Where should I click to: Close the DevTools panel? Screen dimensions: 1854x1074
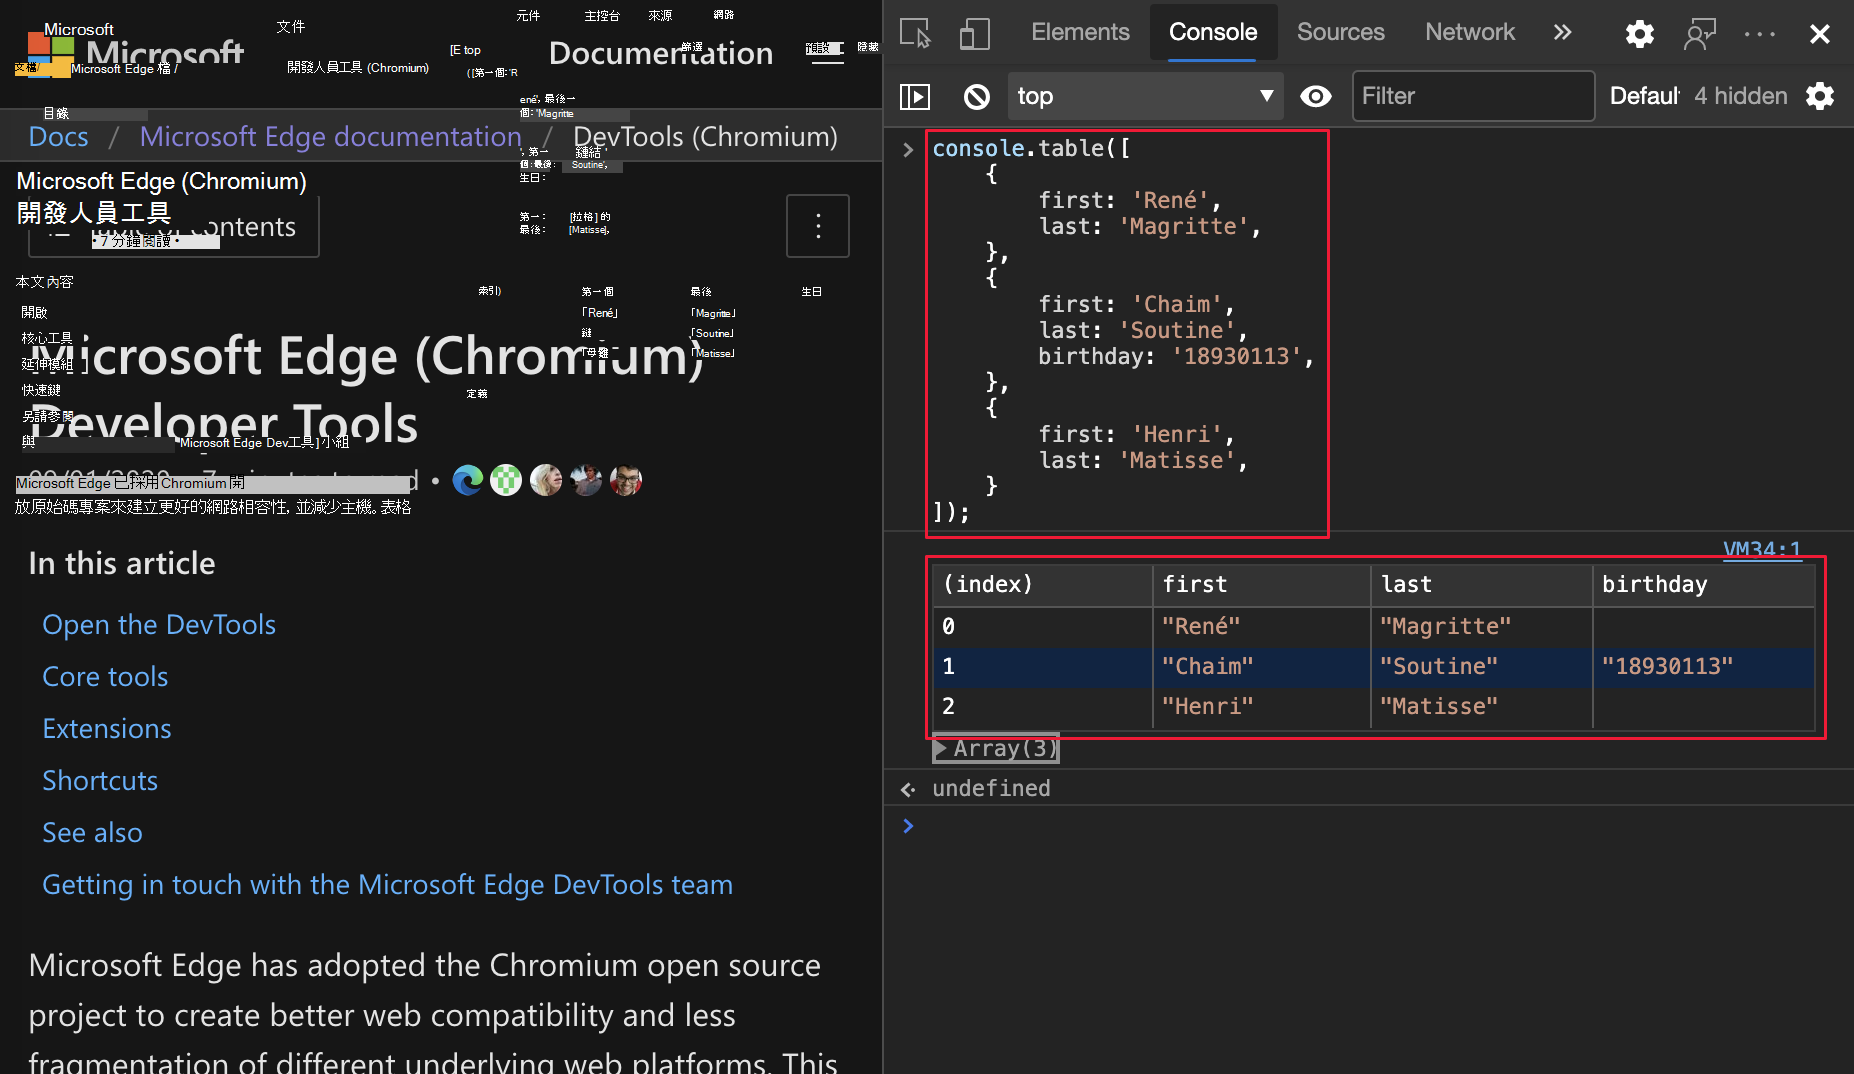coord(1820,33)
